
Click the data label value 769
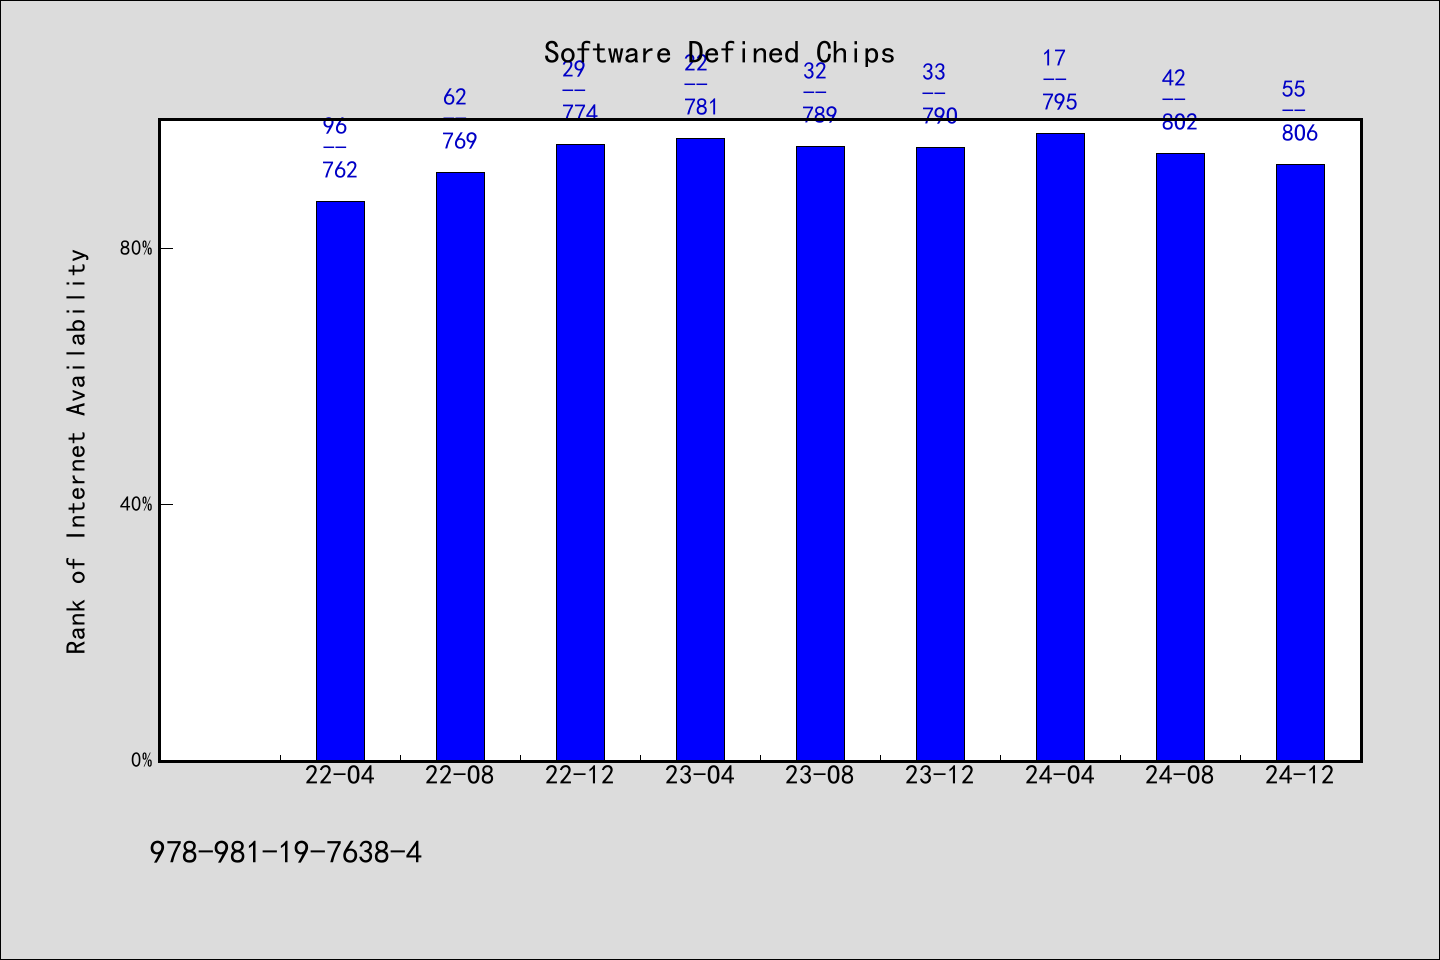point(460,141)
